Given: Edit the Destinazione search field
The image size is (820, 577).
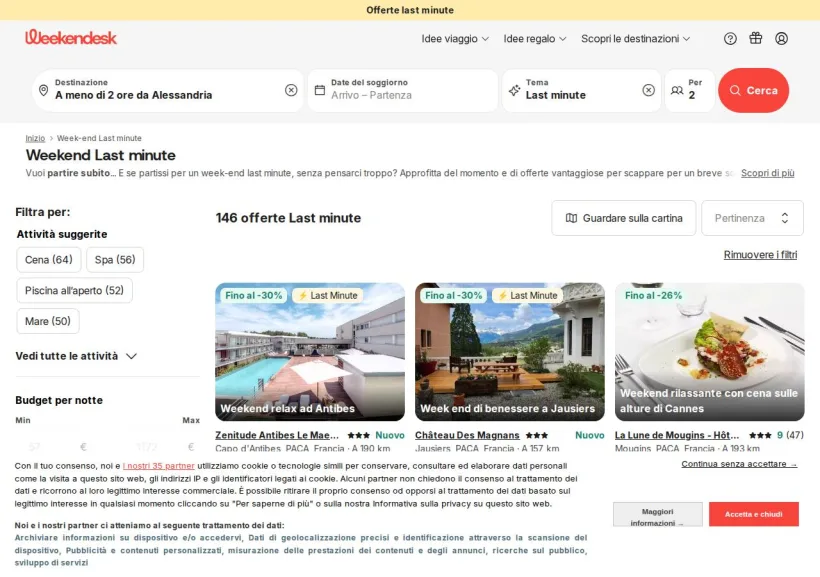Looking at the screenshot, I should tap(167, 90).
